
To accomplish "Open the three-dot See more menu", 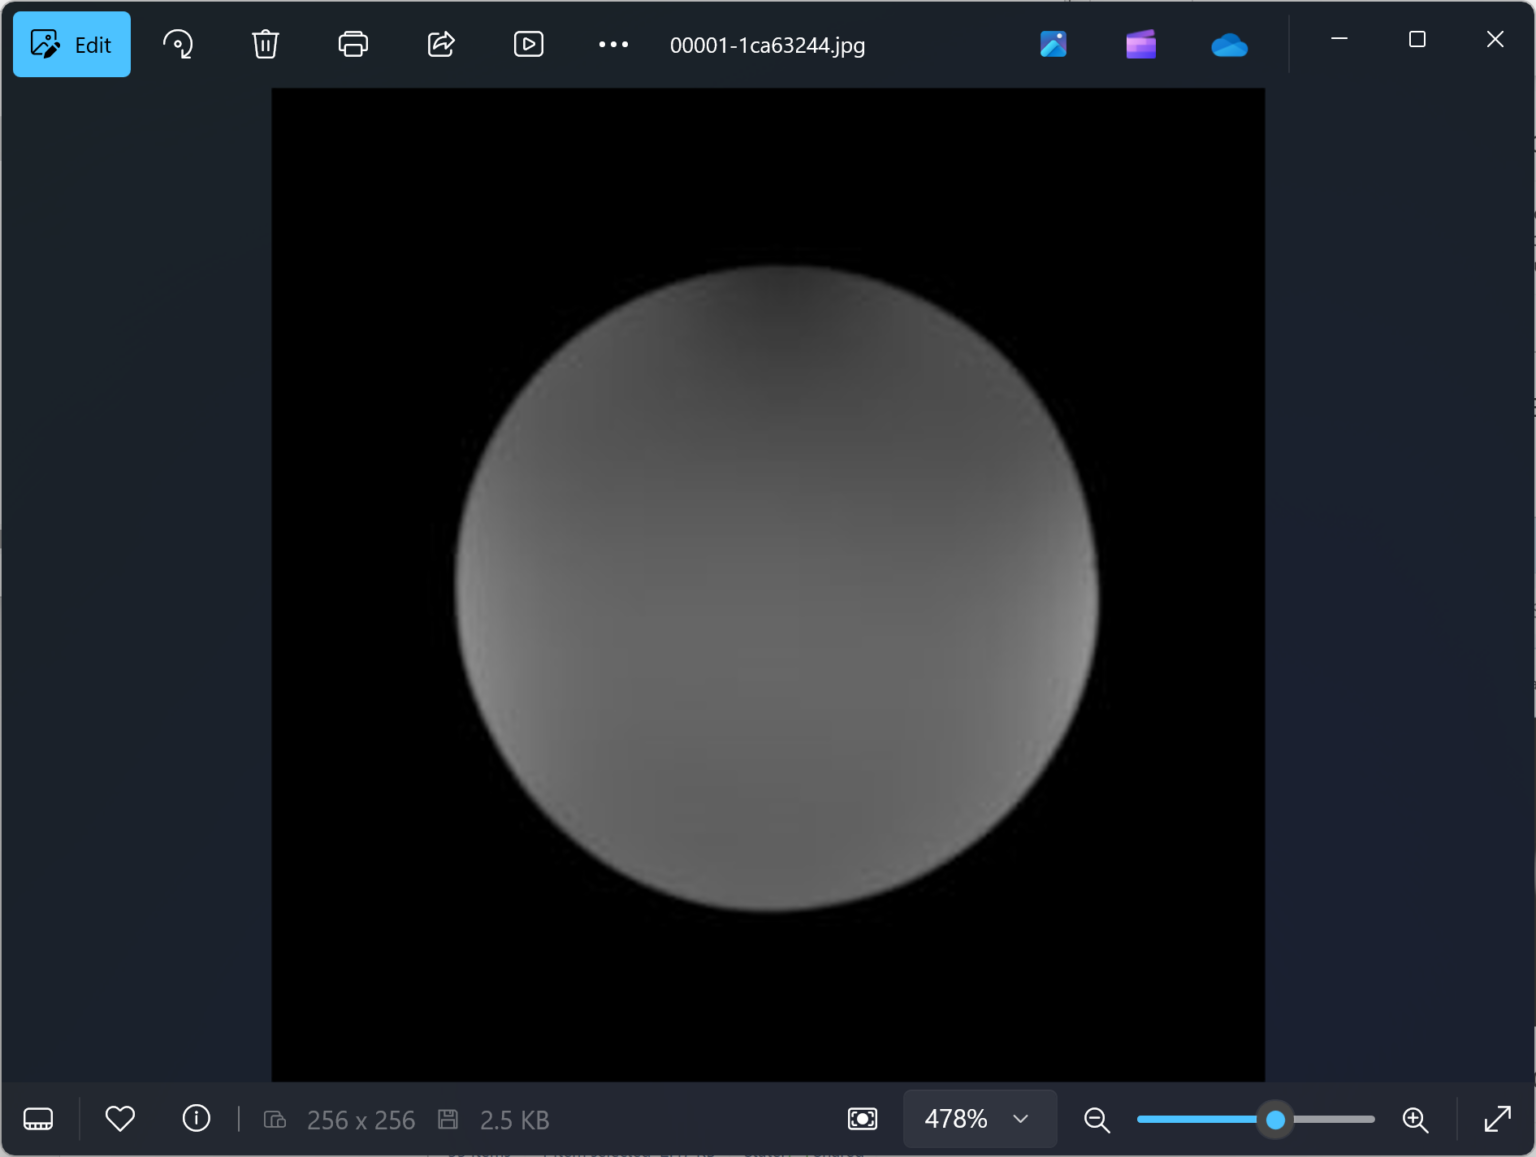I will click(613, 45).
